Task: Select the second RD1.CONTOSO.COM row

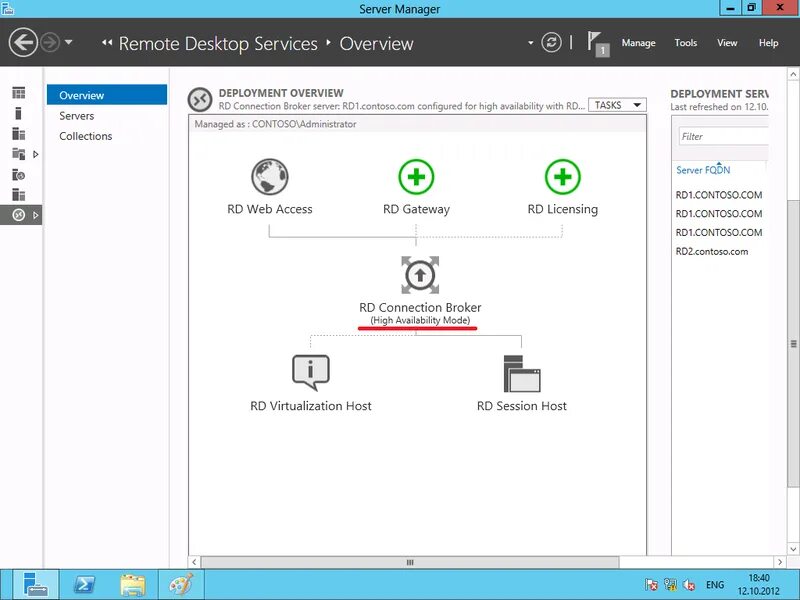Action: coord(719,214)
